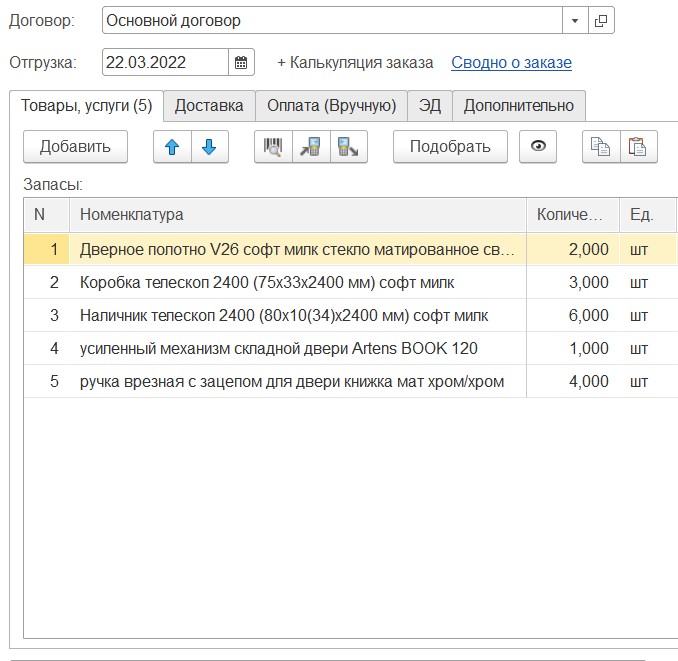Open the selected contract form icon
This screenshot has height=661, width=678.
click(601, 20)
